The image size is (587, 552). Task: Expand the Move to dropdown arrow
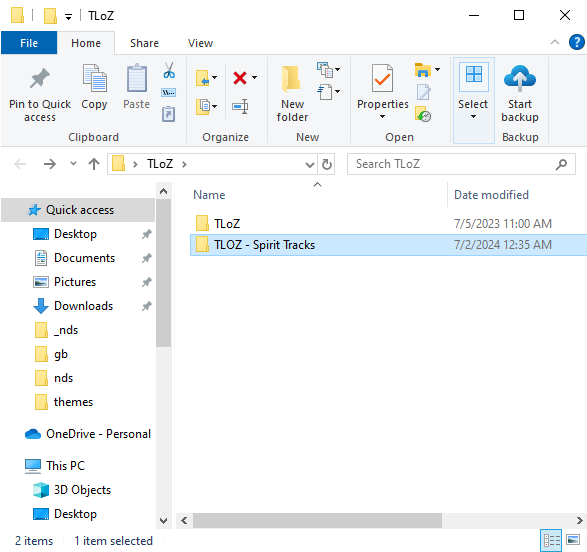[215, 77]
